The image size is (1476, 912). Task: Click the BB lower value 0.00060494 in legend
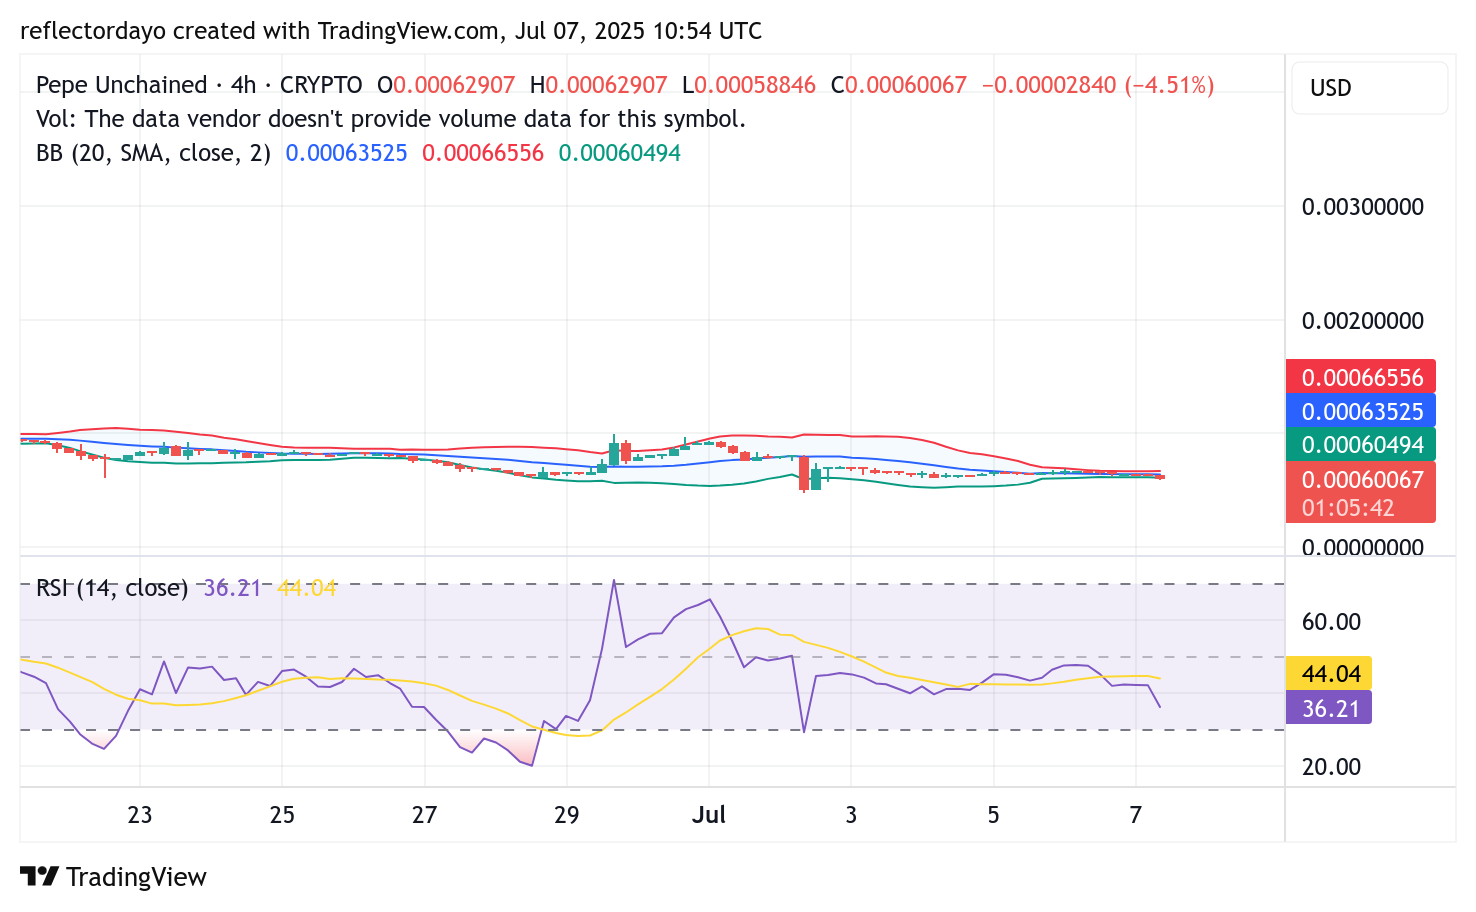pos(620,153)
